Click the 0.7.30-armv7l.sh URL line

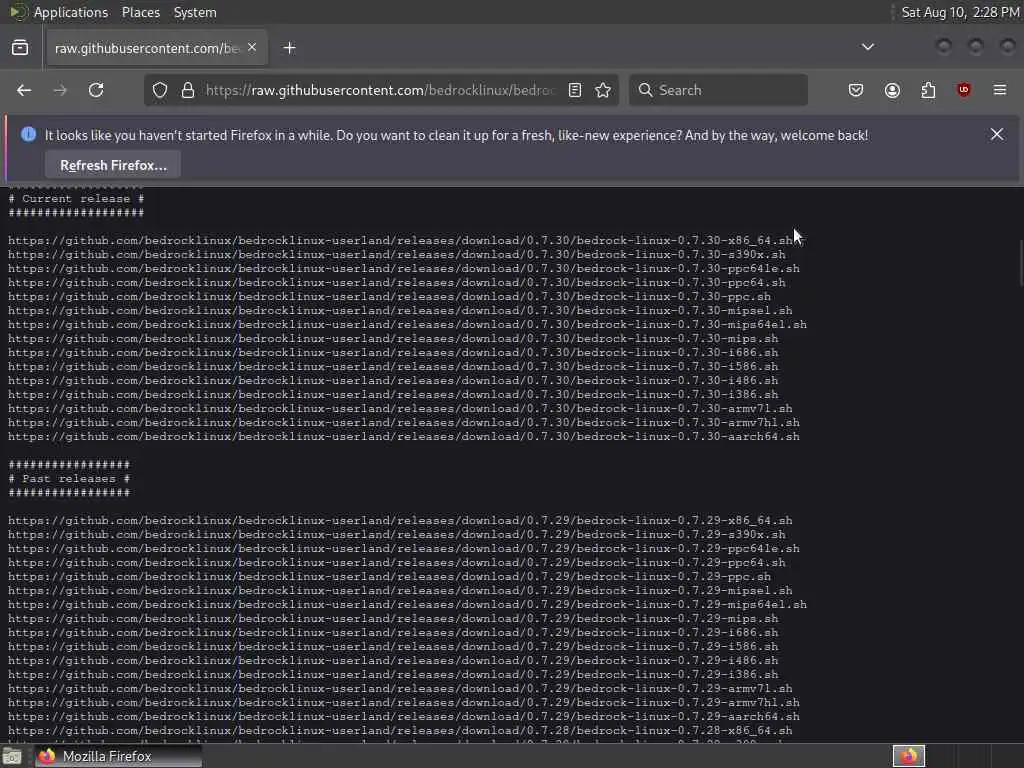point(400,409)
